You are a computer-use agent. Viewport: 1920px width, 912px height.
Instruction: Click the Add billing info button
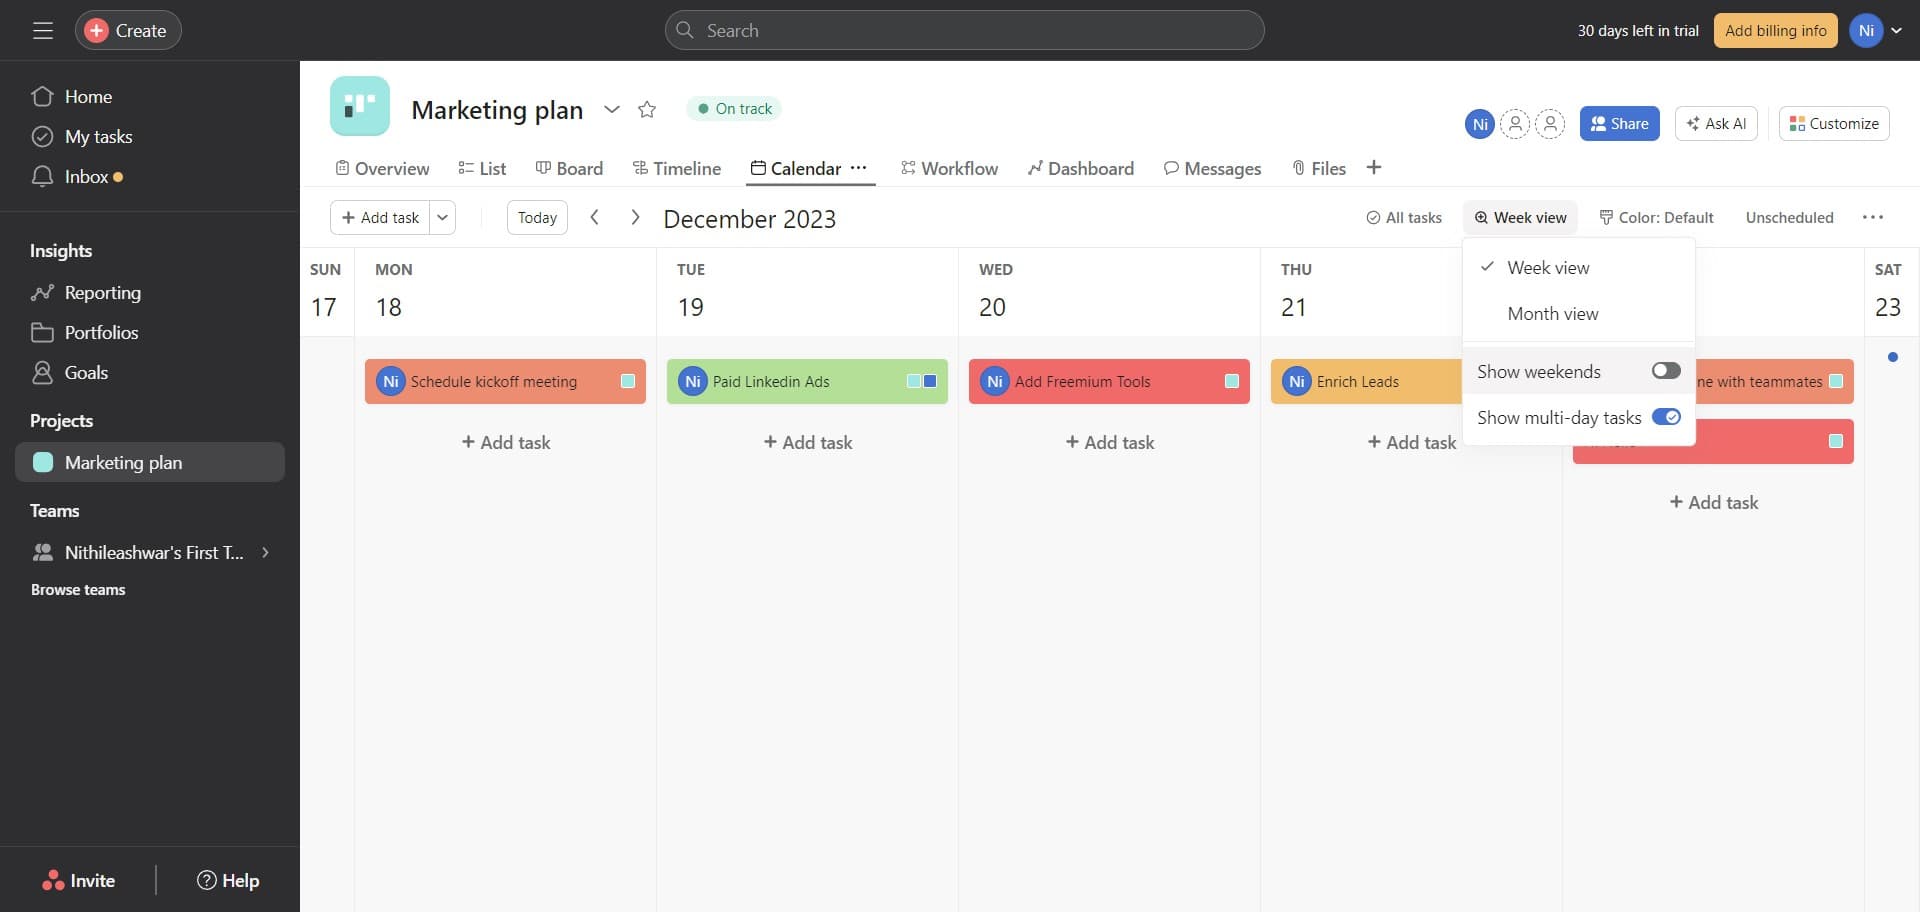pyautogui.click(x=1775, y=30)
